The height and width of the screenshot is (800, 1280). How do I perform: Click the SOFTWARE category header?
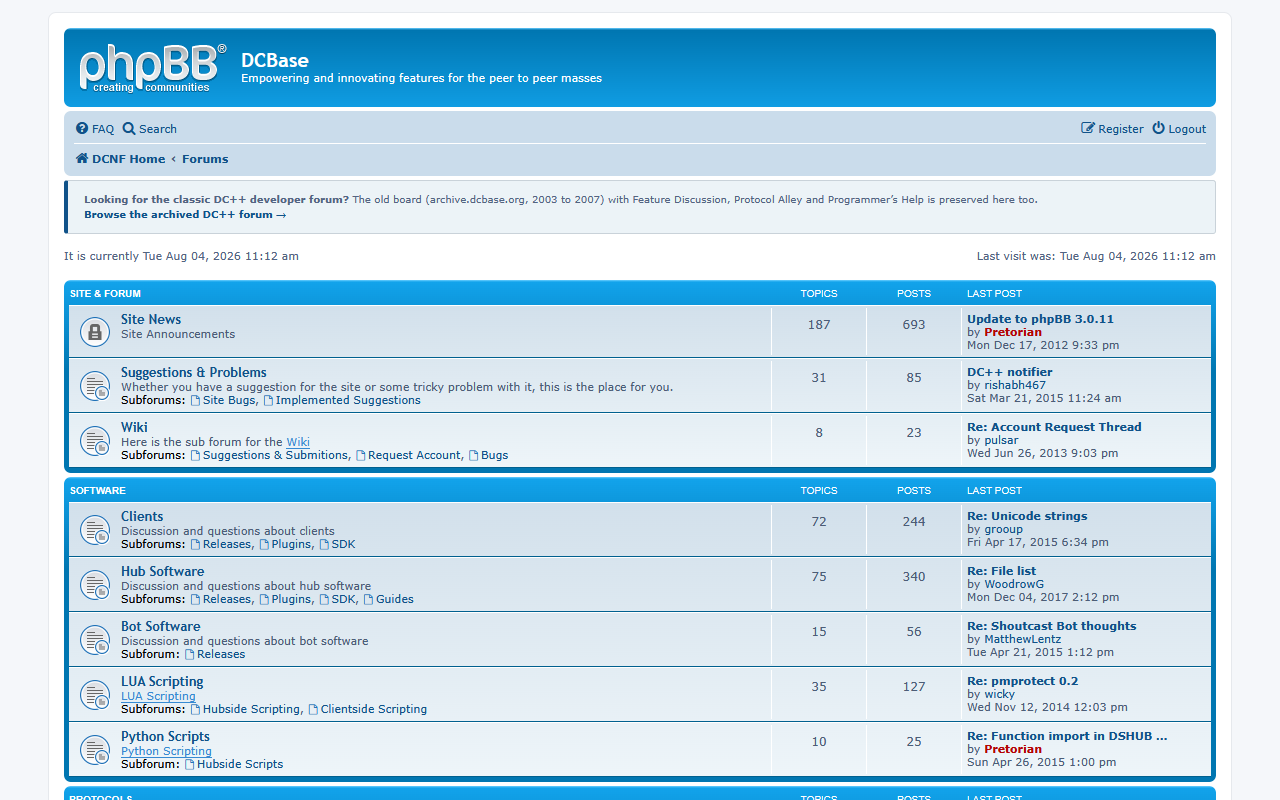pos(98,491)
